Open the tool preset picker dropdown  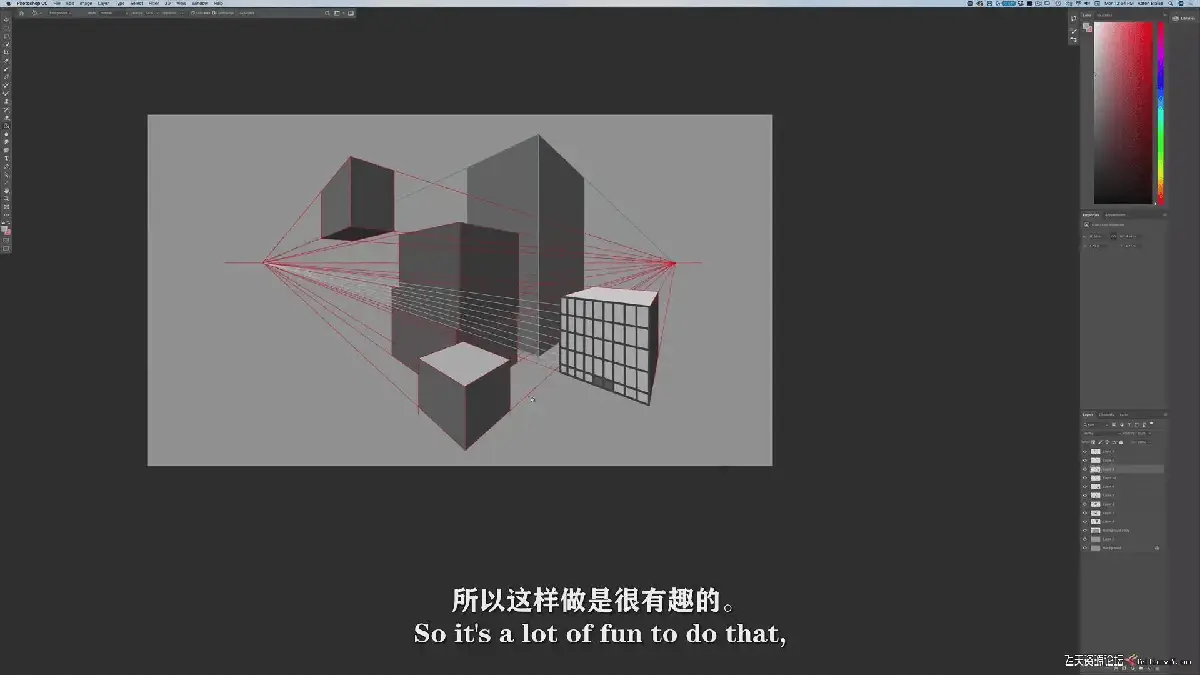pos(36,13)
